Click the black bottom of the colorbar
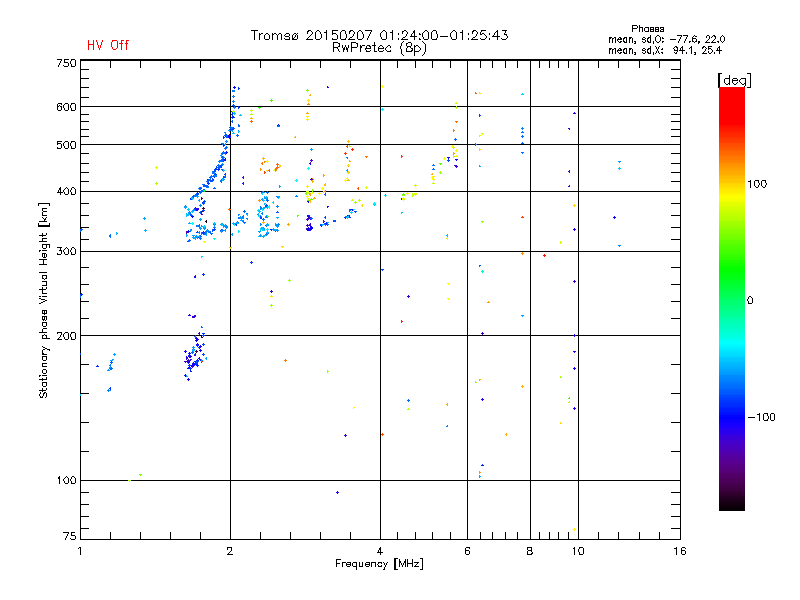Screen dimensions: 800x600 point(732,503)
